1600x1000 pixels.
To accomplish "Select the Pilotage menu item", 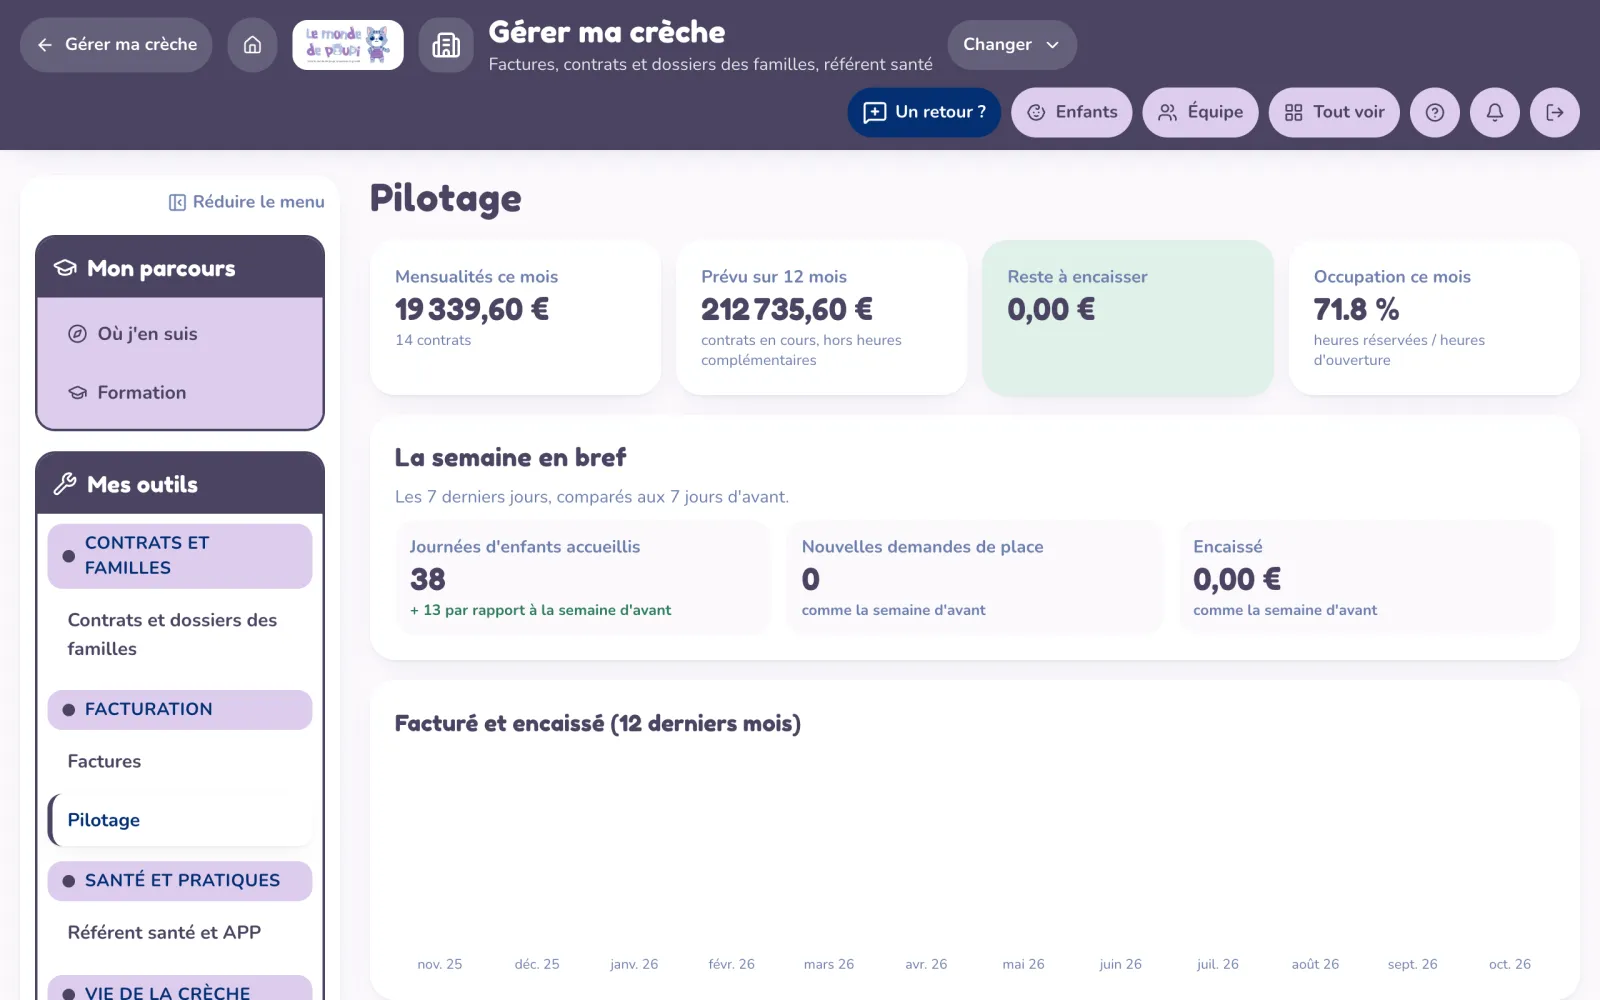I will (180, 820).
